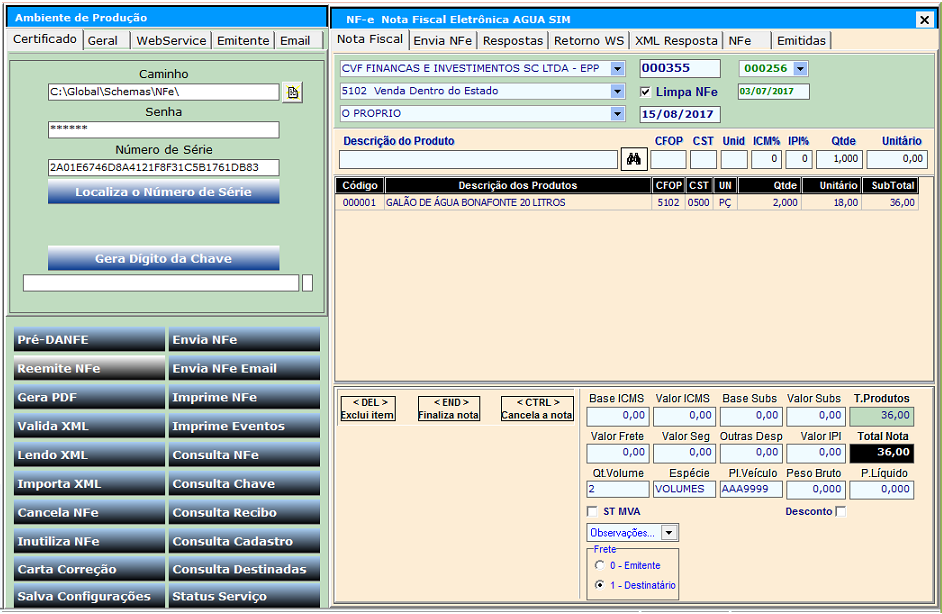Click the Espécie field showing VOLUMES
Screen dimensions: 942x614
tap(684, 490)
